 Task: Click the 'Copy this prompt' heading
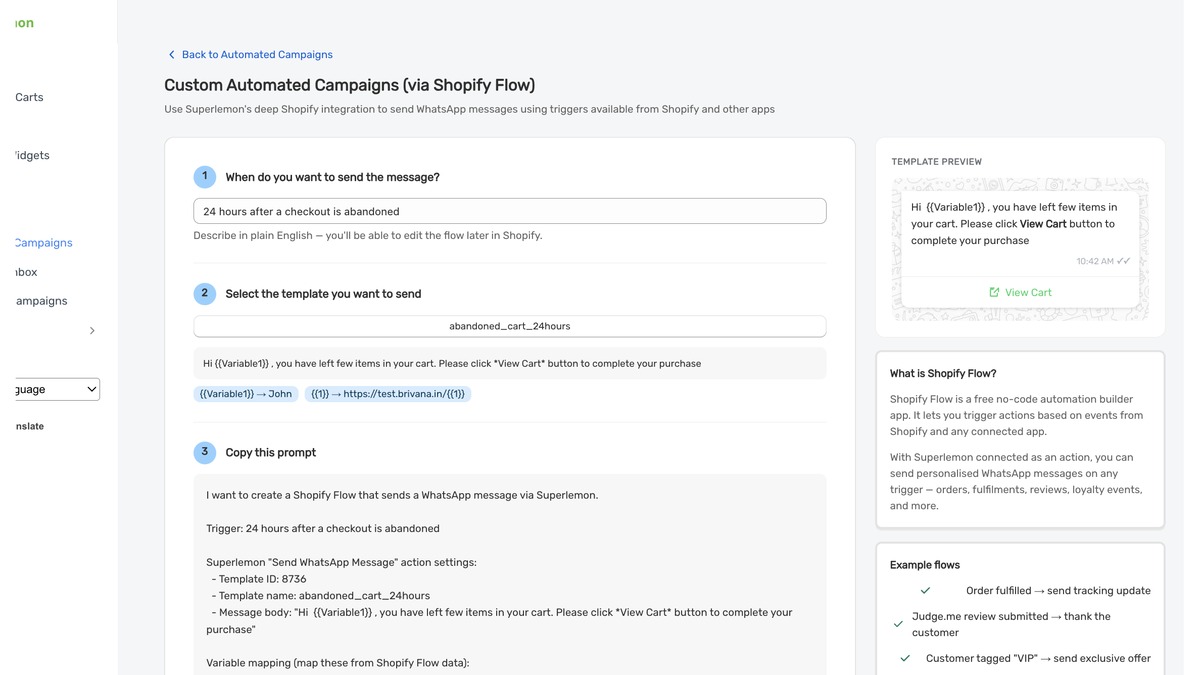[x=271, y=452]
